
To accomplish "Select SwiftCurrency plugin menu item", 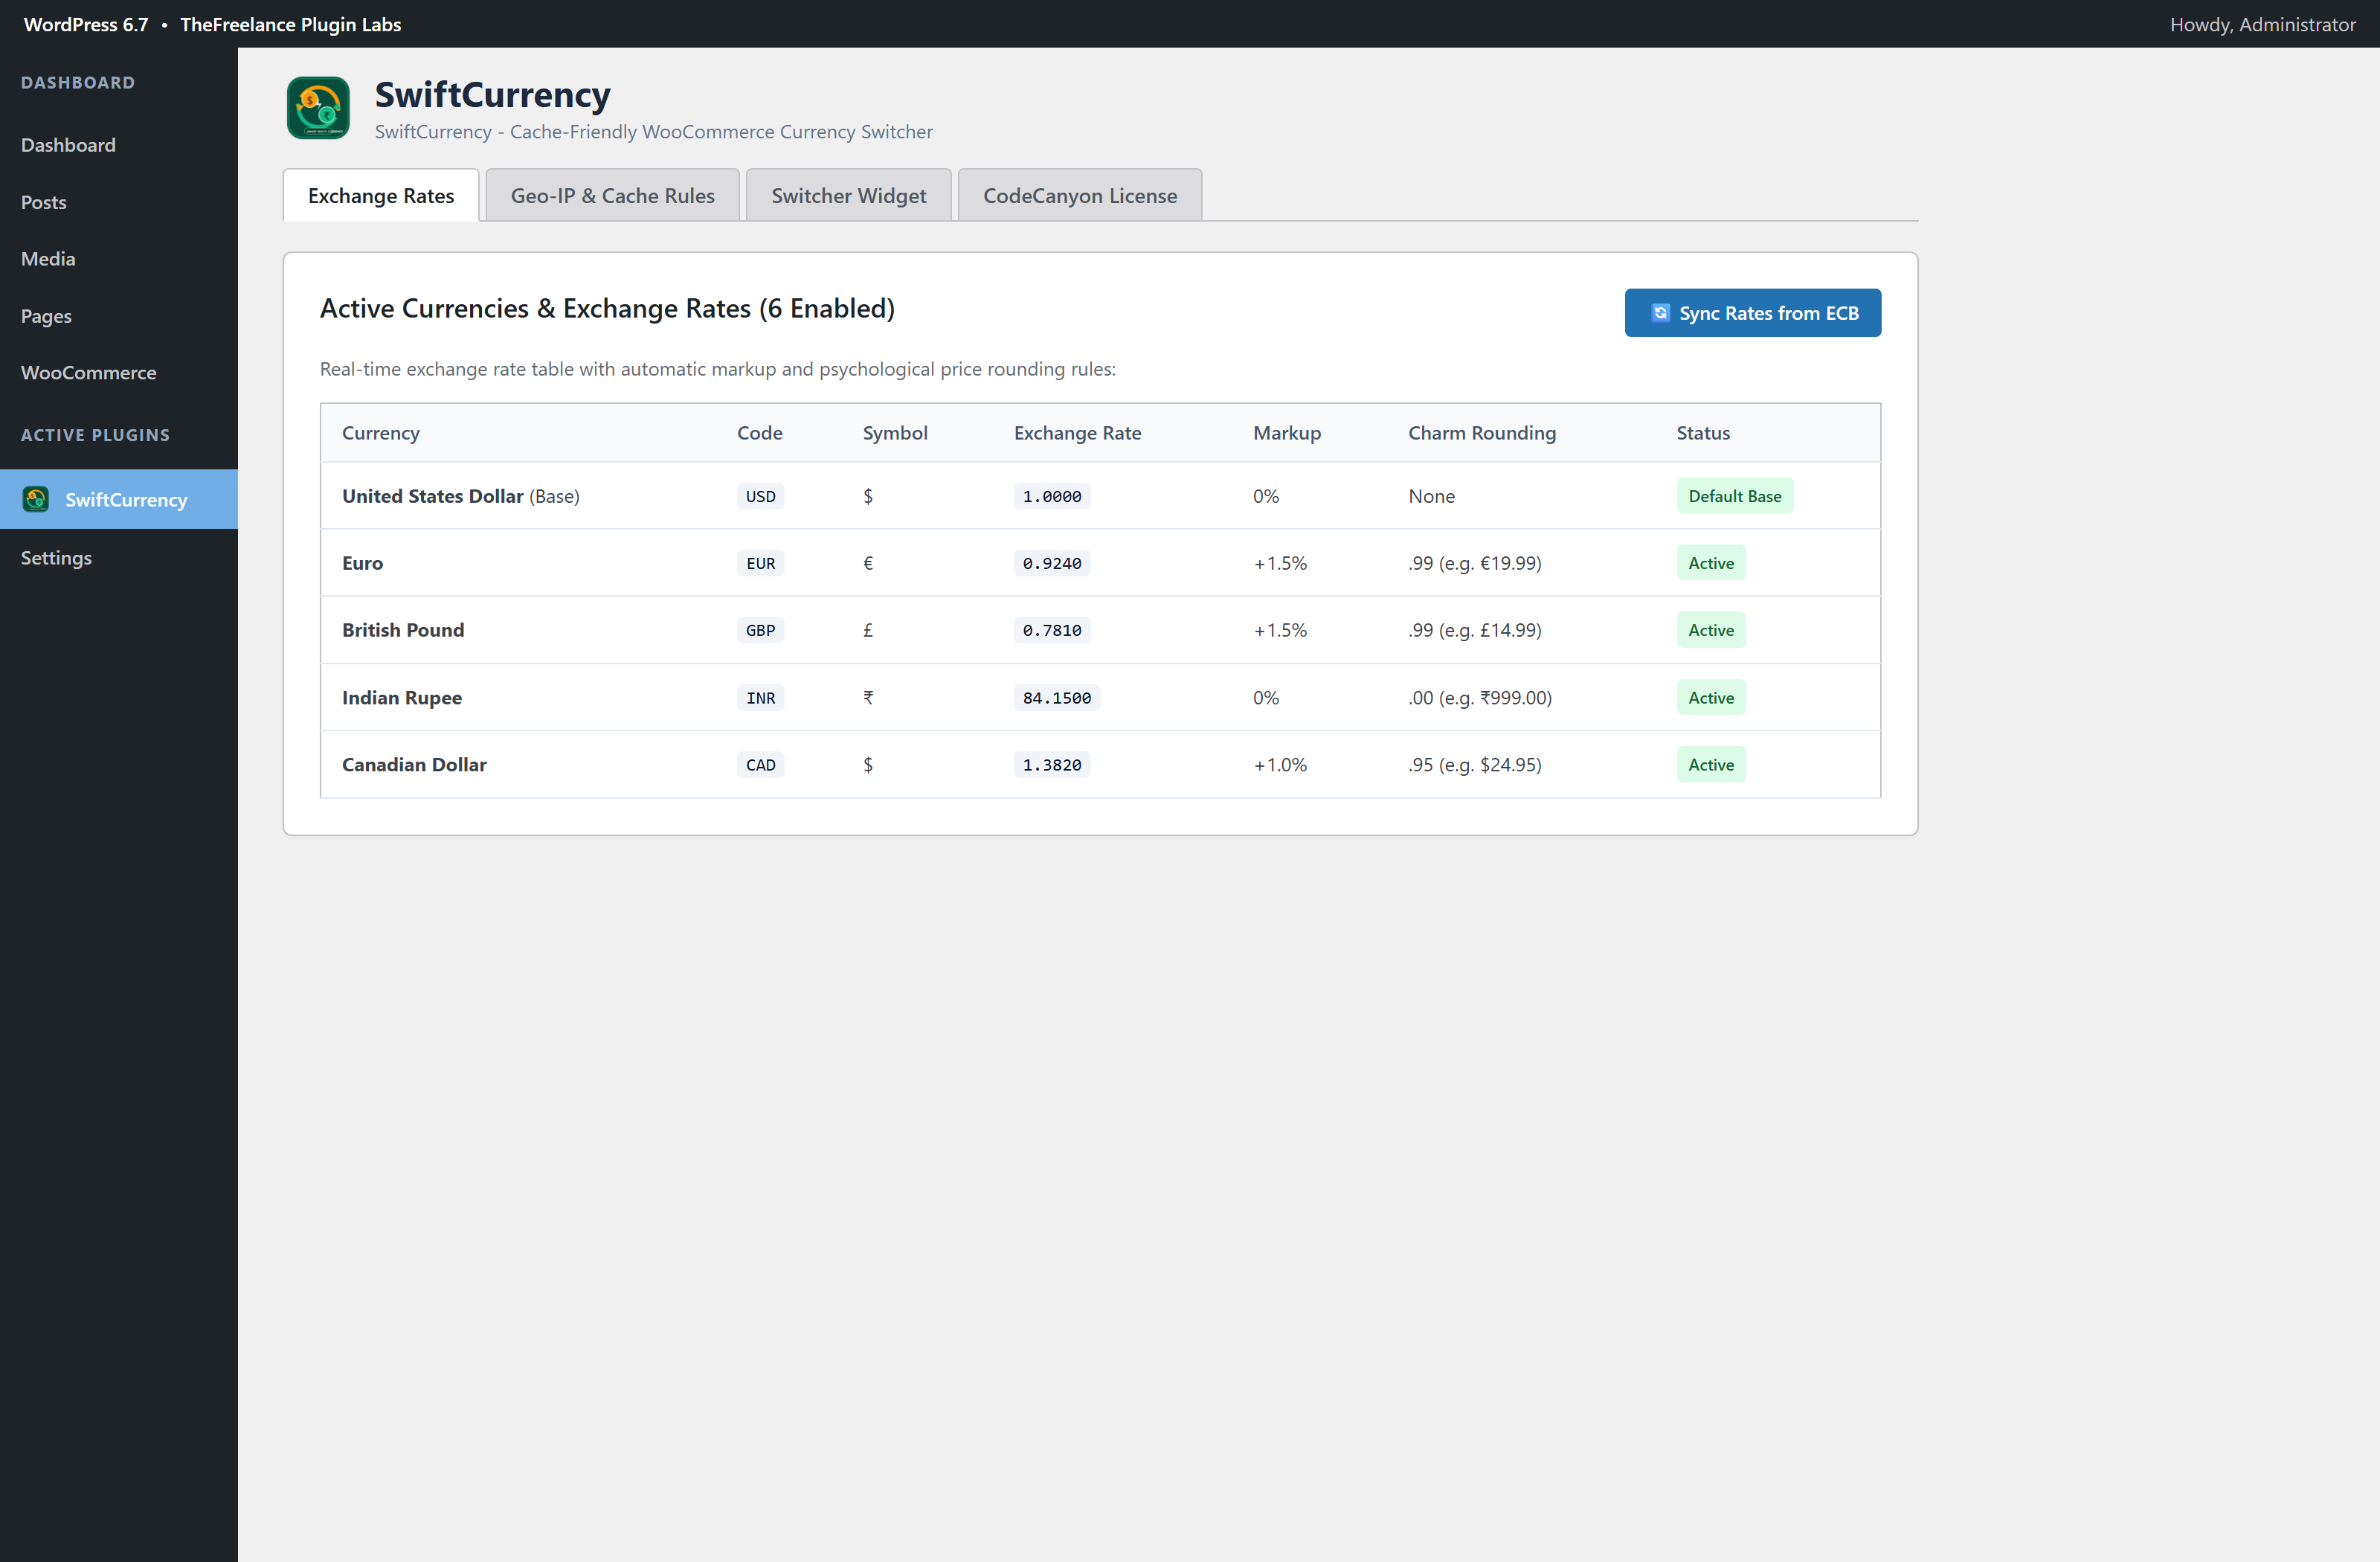I will pyautogui.click(x=119, y=499).
